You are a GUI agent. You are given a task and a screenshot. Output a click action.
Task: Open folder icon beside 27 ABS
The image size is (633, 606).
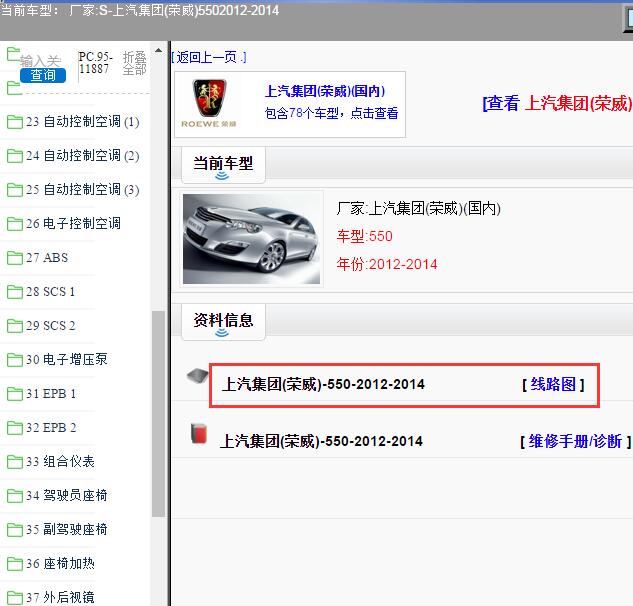(x=15, y=258)
